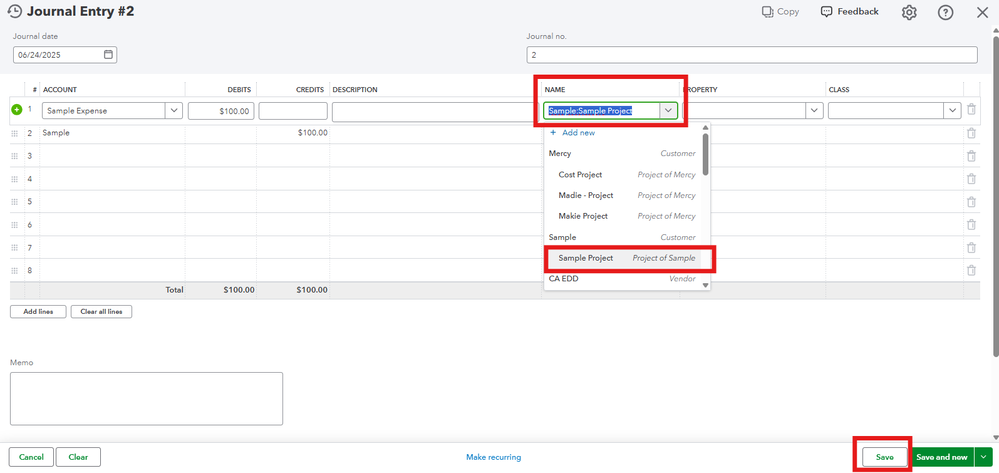This screenshot has height=473, width=999.
Task: Click the $100.00 credit cell in row 2
Action: [x=293, y=133]
